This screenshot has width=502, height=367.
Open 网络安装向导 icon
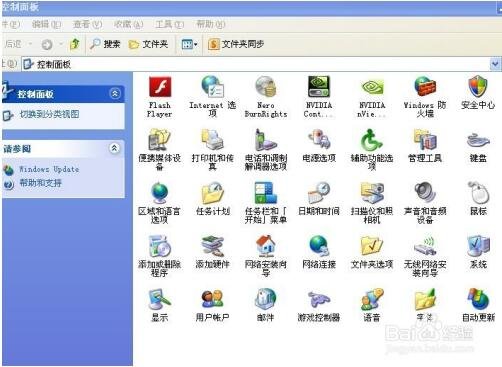(x=266, y=256)
